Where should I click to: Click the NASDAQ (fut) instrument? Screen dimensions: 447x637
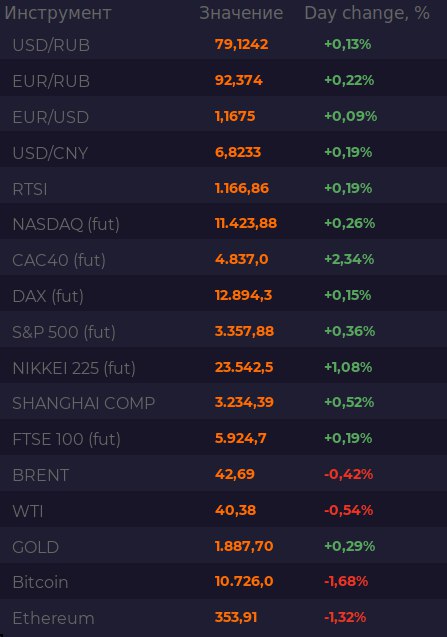coord(66,224)
